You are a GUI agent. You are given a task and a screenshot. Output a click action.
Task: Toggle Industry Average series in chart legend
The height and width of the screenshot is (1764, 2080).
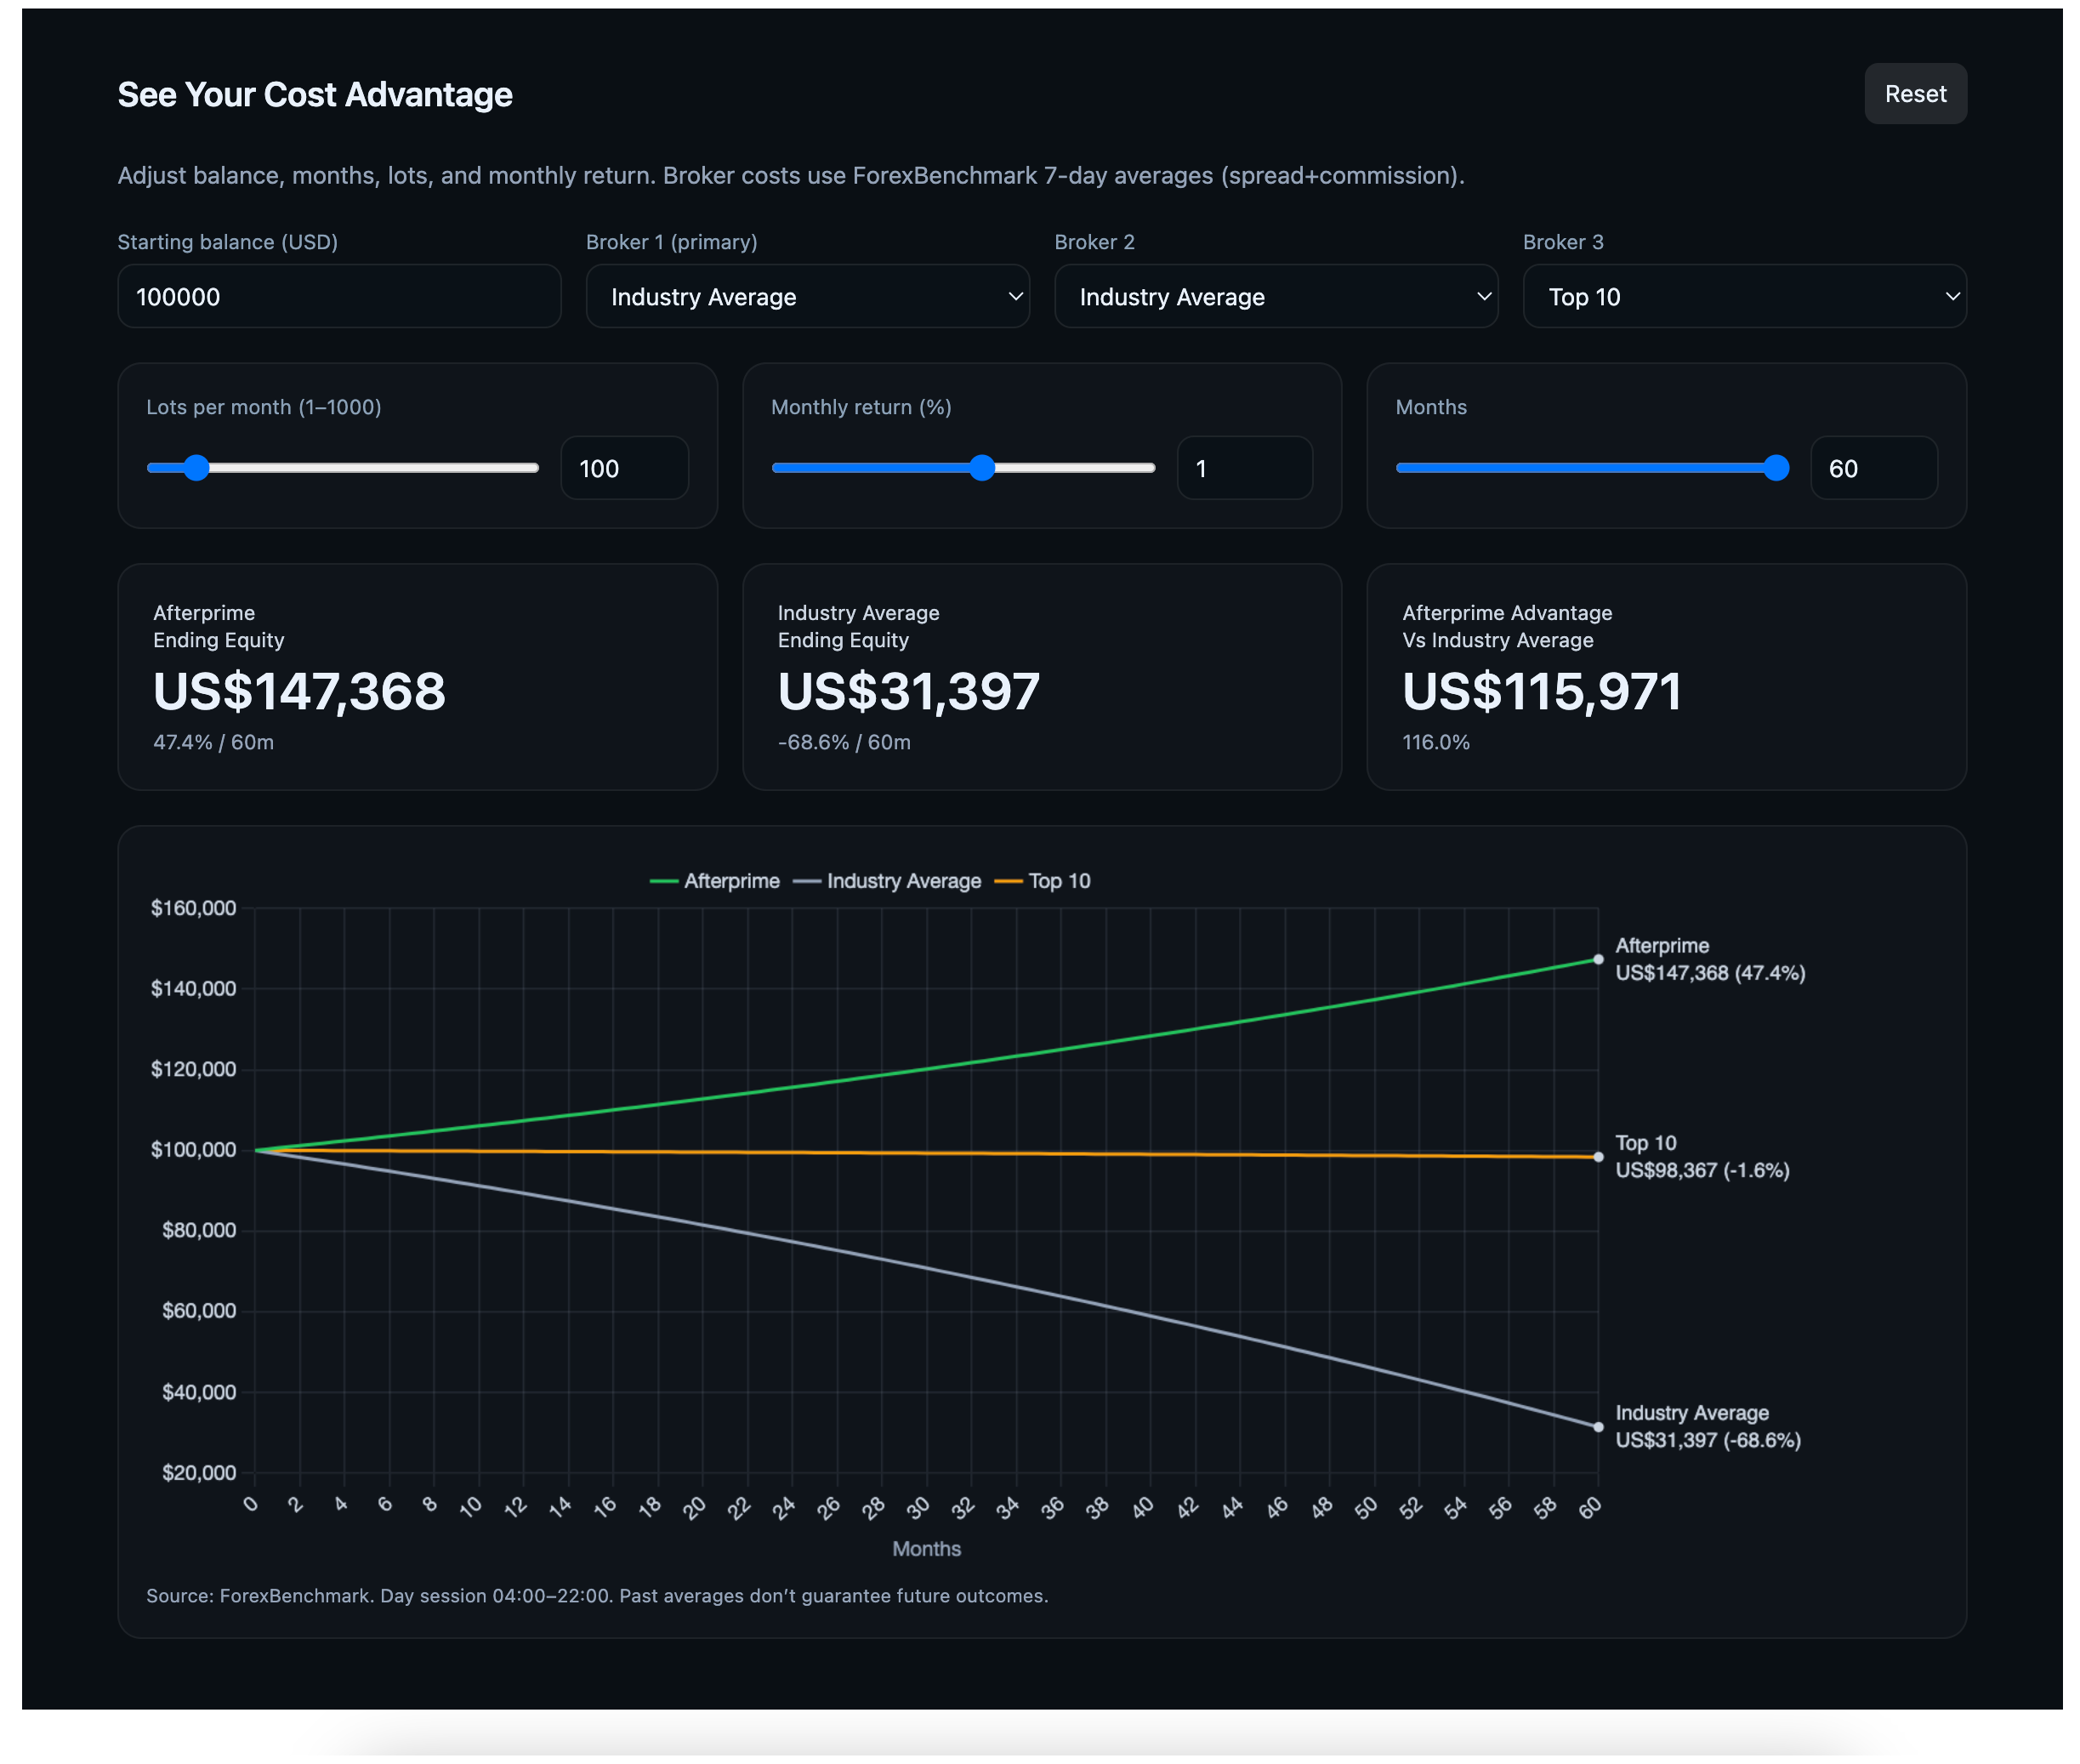tap(886, 881)
